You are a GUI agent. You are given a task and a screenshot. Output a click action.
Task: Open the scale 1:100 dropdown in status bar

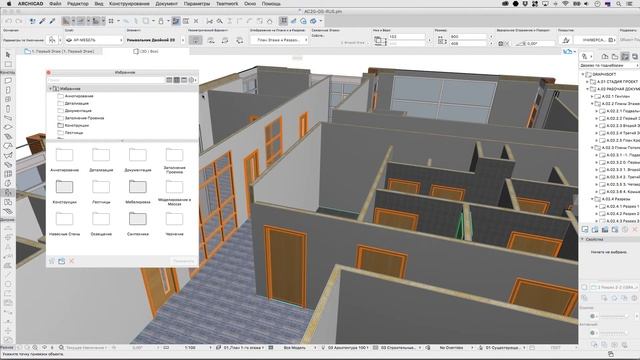(198, 348)
